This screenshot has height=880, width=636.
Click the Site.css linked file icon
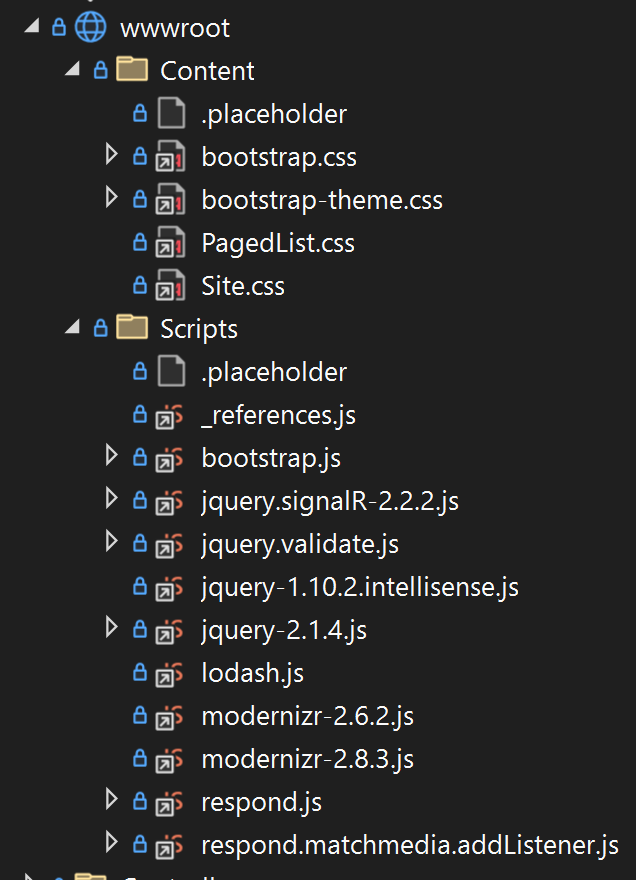pyautogui.click(x=170, y=285)
